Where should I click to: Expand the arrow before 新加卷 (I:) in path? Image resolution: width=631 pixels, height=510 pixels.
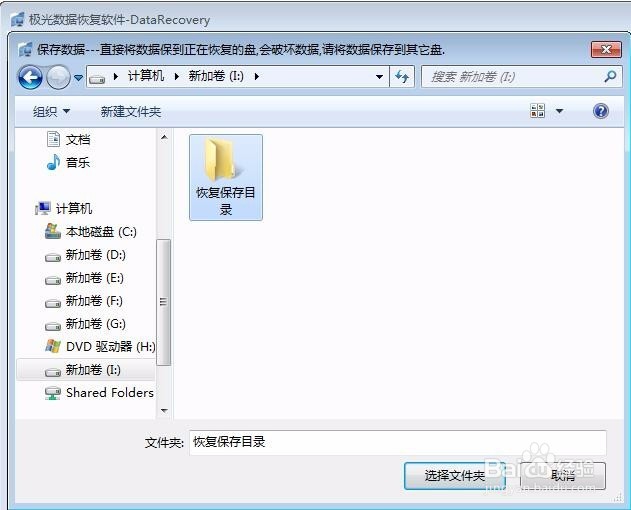[177, 76]
